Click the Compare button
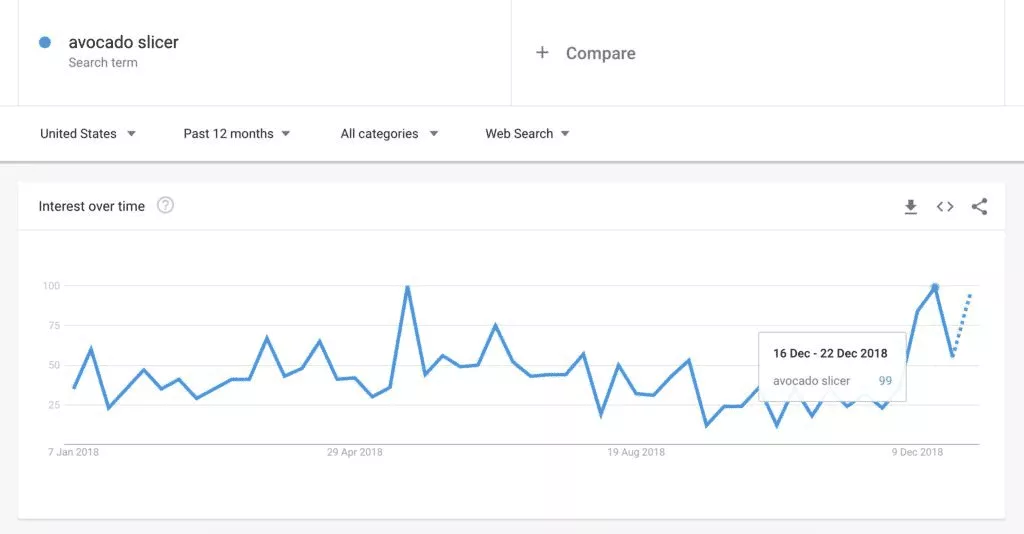 [600, 53]
